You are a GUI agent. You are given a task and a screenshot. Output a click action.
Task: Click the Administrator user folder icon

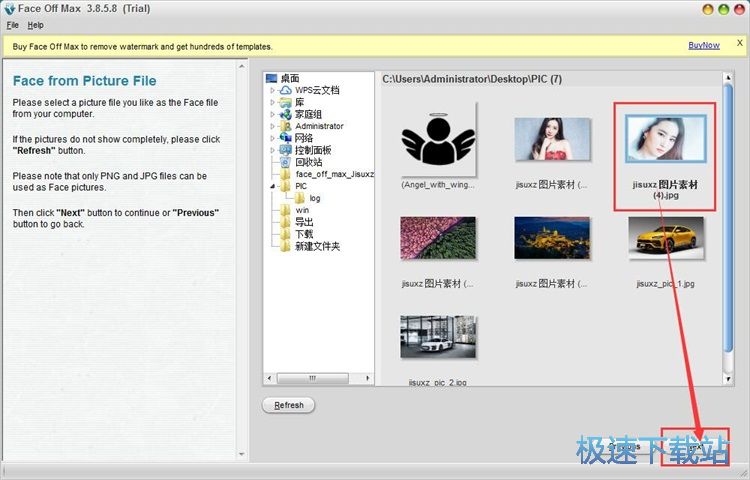click(x=286, y=126)
